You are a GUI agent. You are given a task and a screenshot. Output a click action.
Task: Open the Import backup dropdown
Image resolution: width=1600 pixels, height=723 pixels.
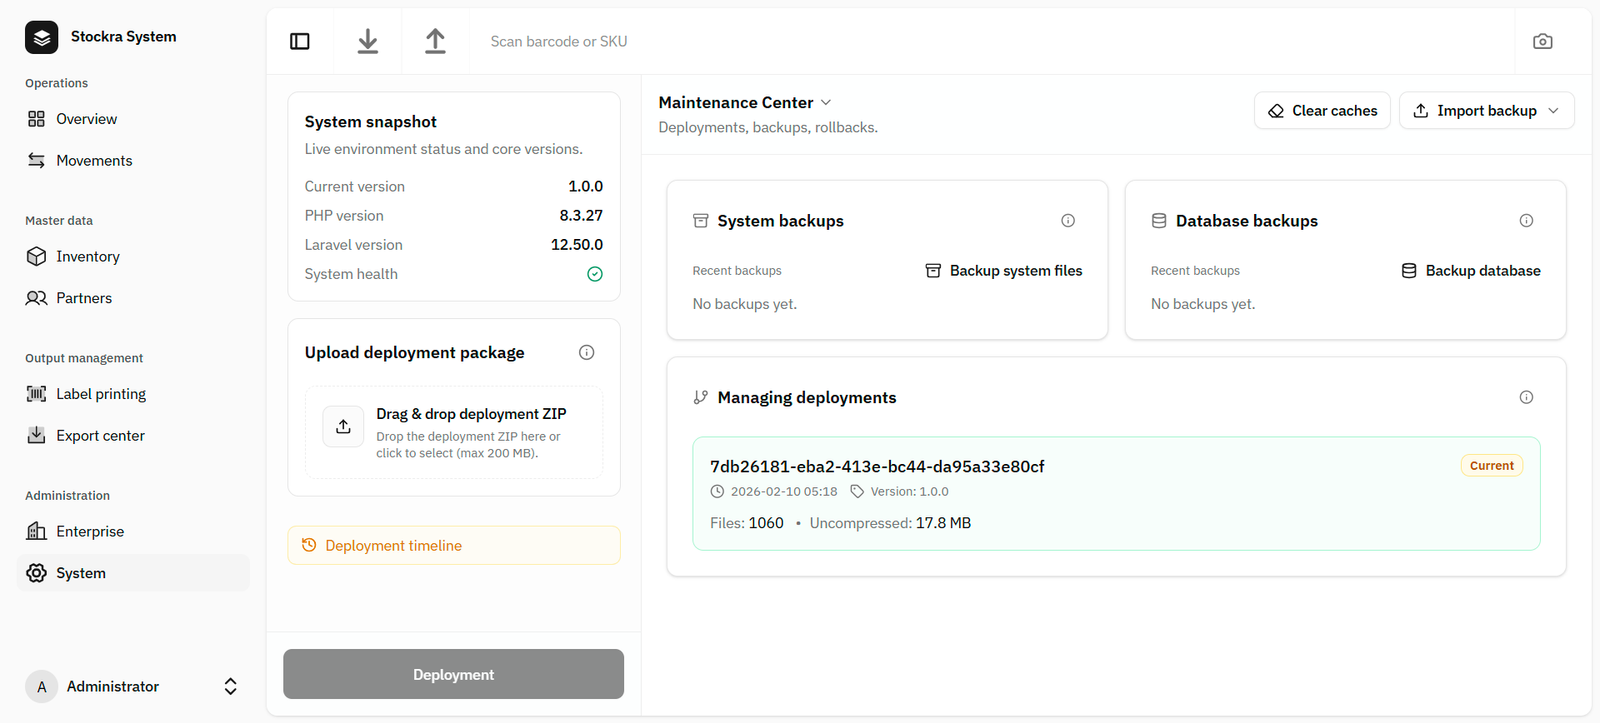coord(1486,111)
